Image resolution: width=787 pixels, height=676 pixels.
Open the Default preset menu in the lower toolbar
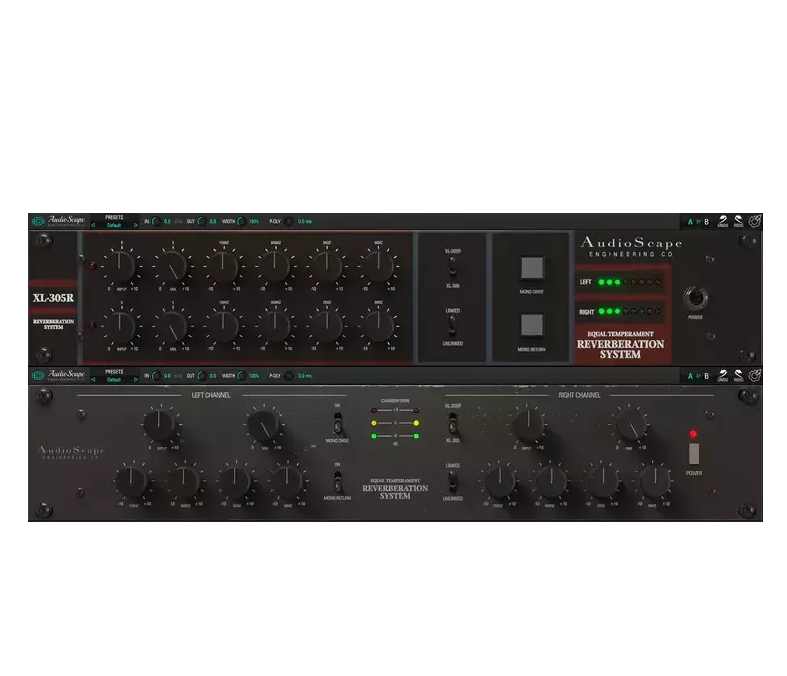pyautogui.click(x=114, y=380)
